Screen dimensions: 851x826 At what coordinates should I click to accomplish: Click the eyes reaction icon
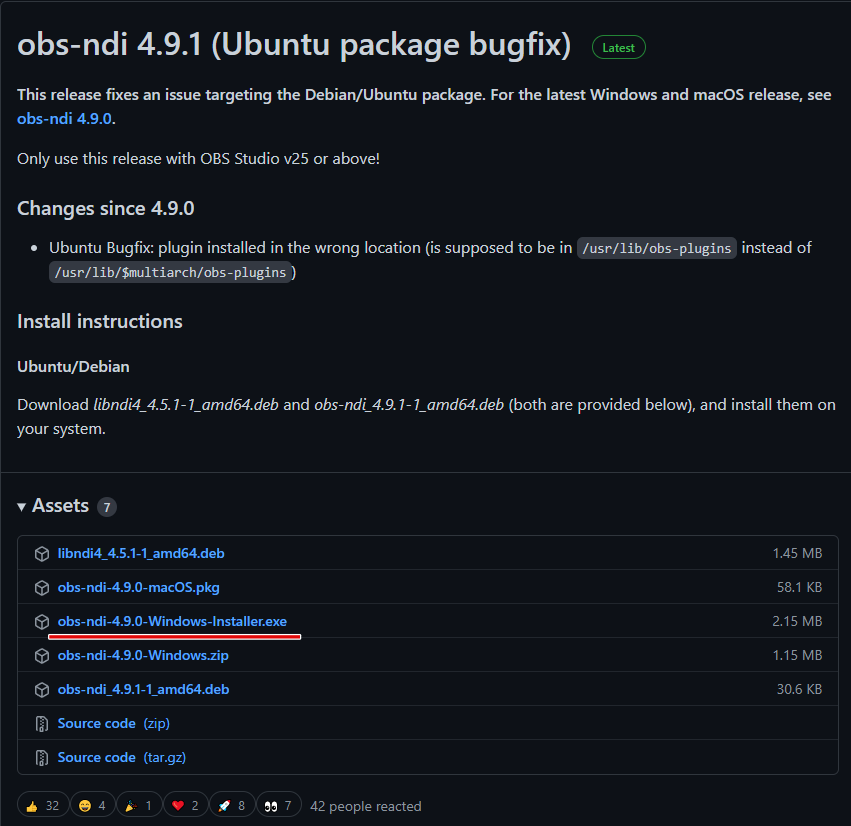point(269,804)
